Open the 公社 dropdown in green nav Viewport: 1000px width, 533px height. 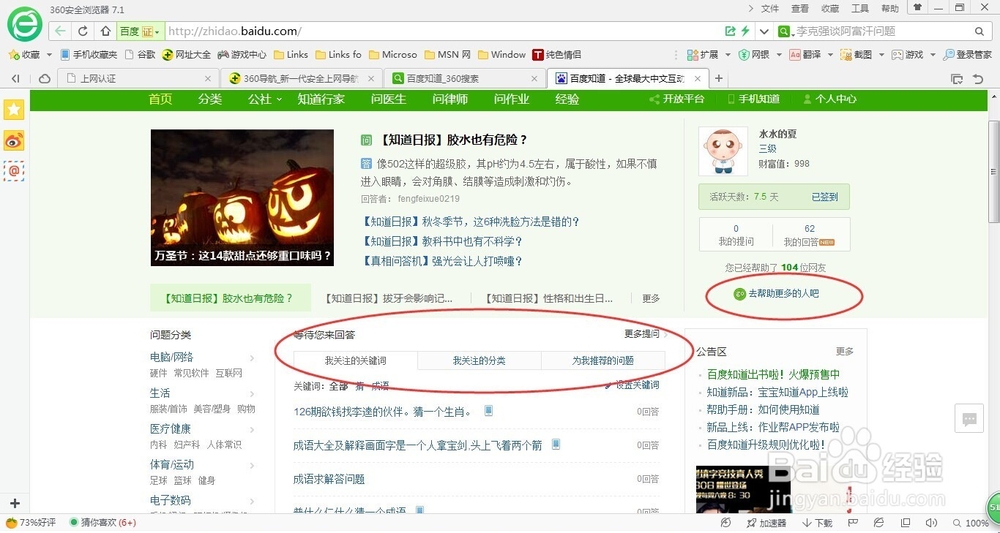(x=265, y=99)
